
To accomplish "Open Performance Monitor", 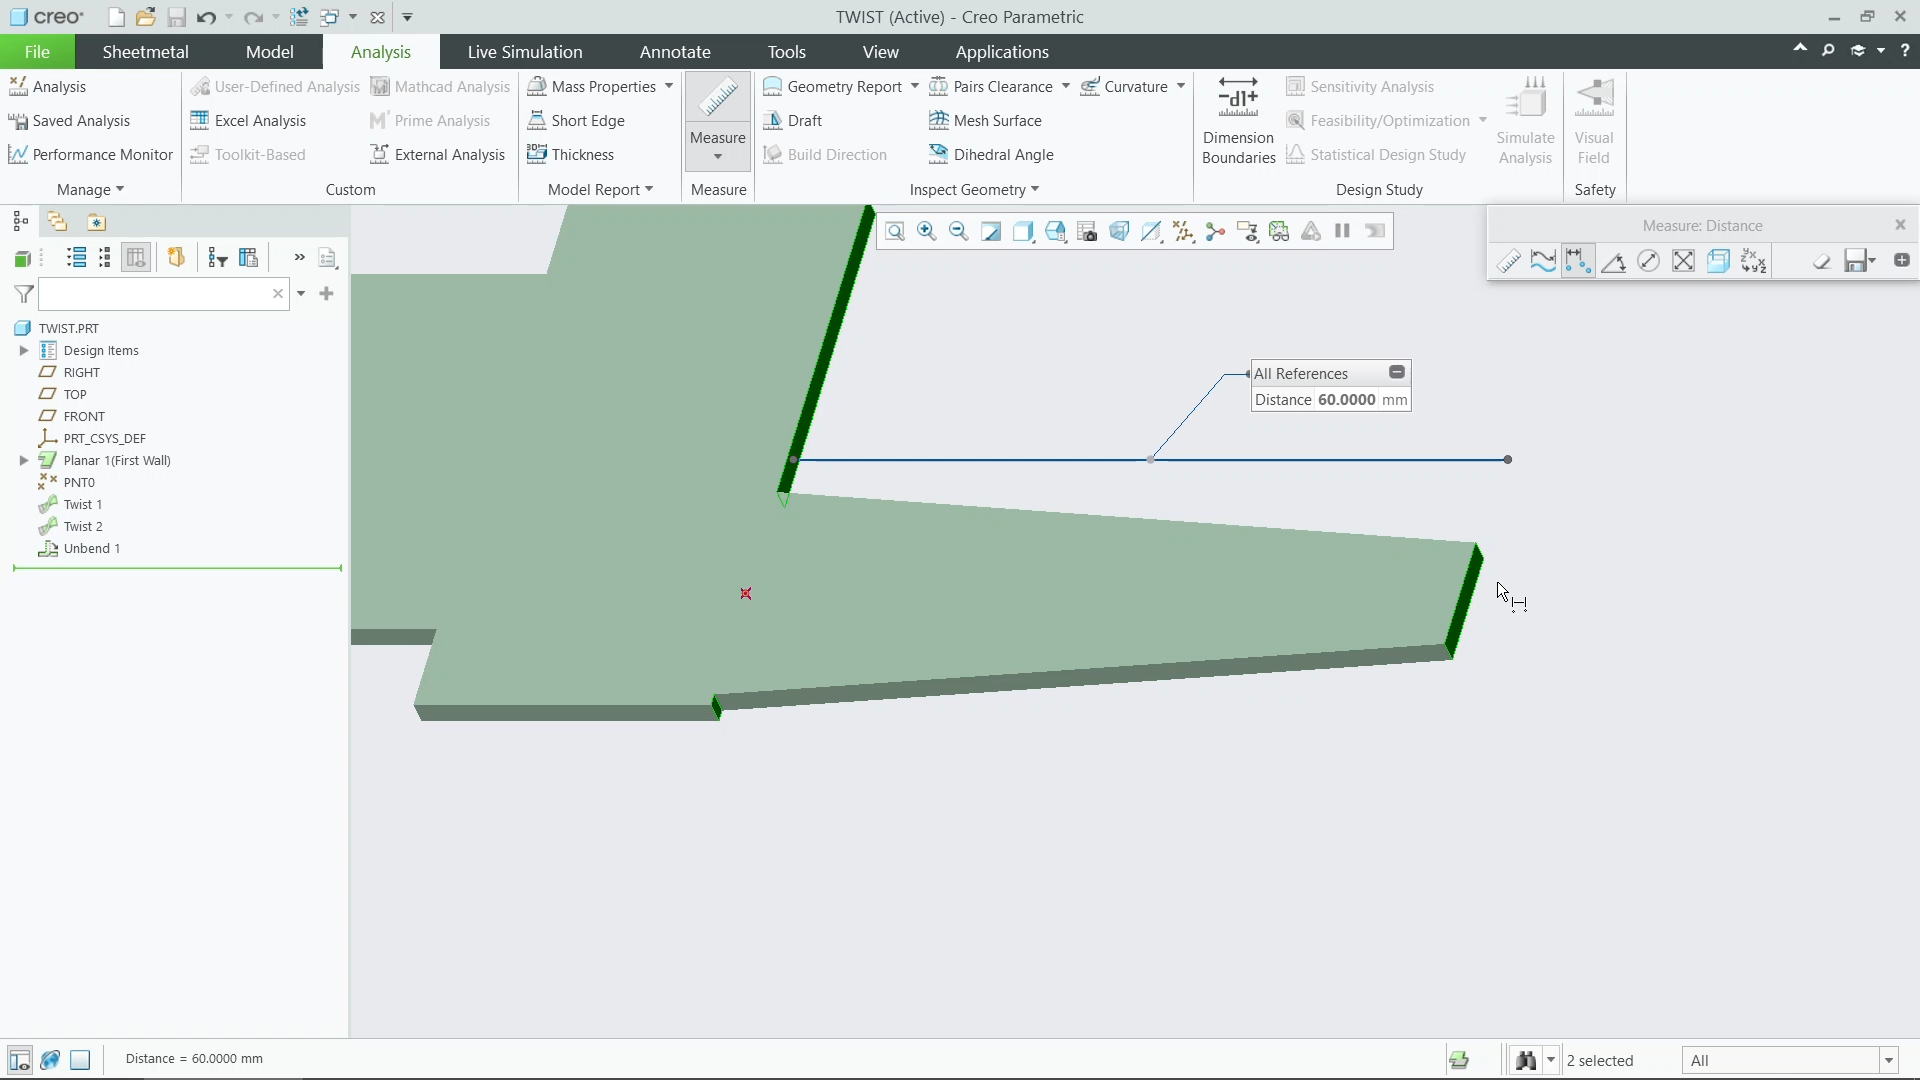I will point(90,155).
